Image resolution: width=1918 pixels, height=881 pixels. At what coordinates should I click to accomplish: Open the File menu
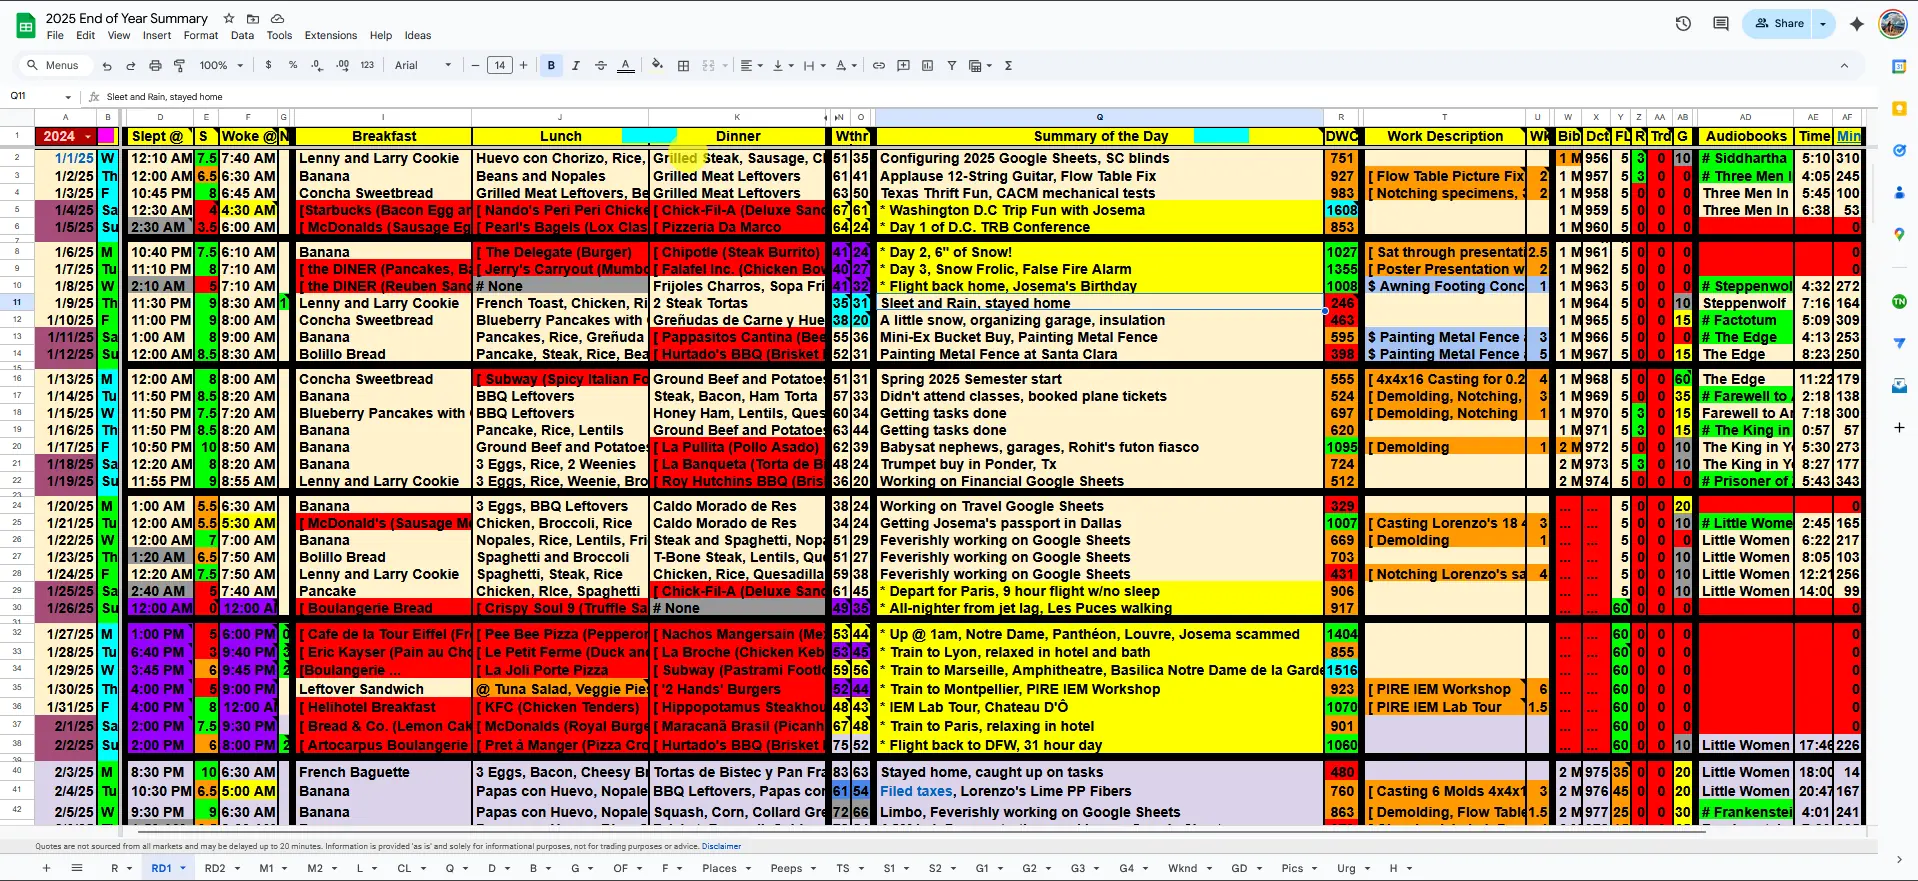[55, 35]
